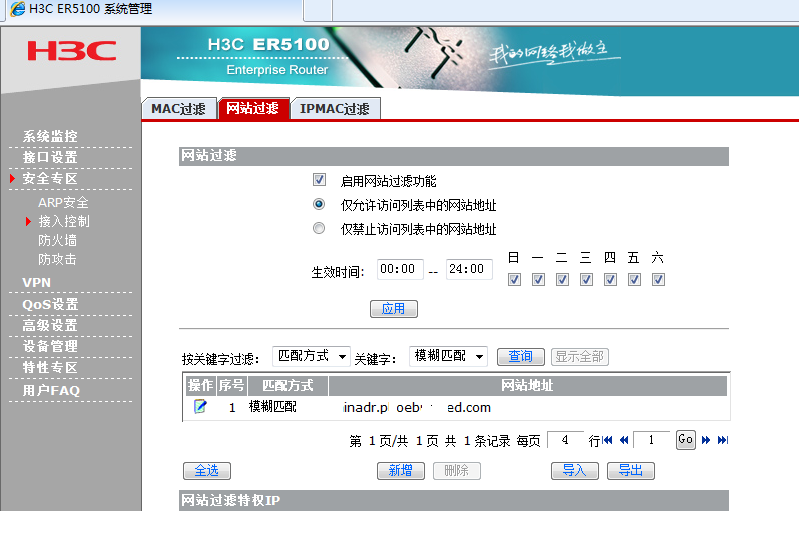The width and height of the screenshot is (800, 540).
Task: Open 设备管理 in the sidebar
Action: click(50, 346)
